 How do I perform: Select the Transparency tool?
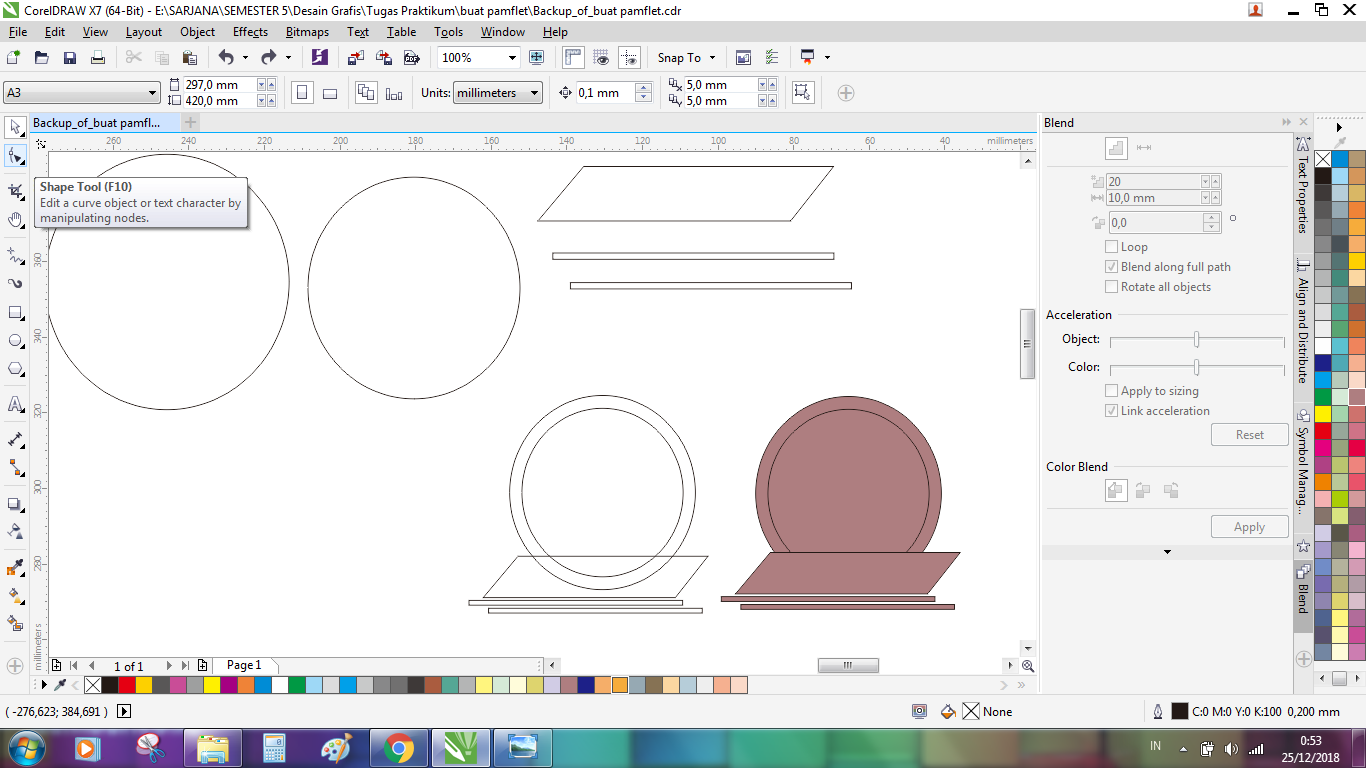[15, 531]
